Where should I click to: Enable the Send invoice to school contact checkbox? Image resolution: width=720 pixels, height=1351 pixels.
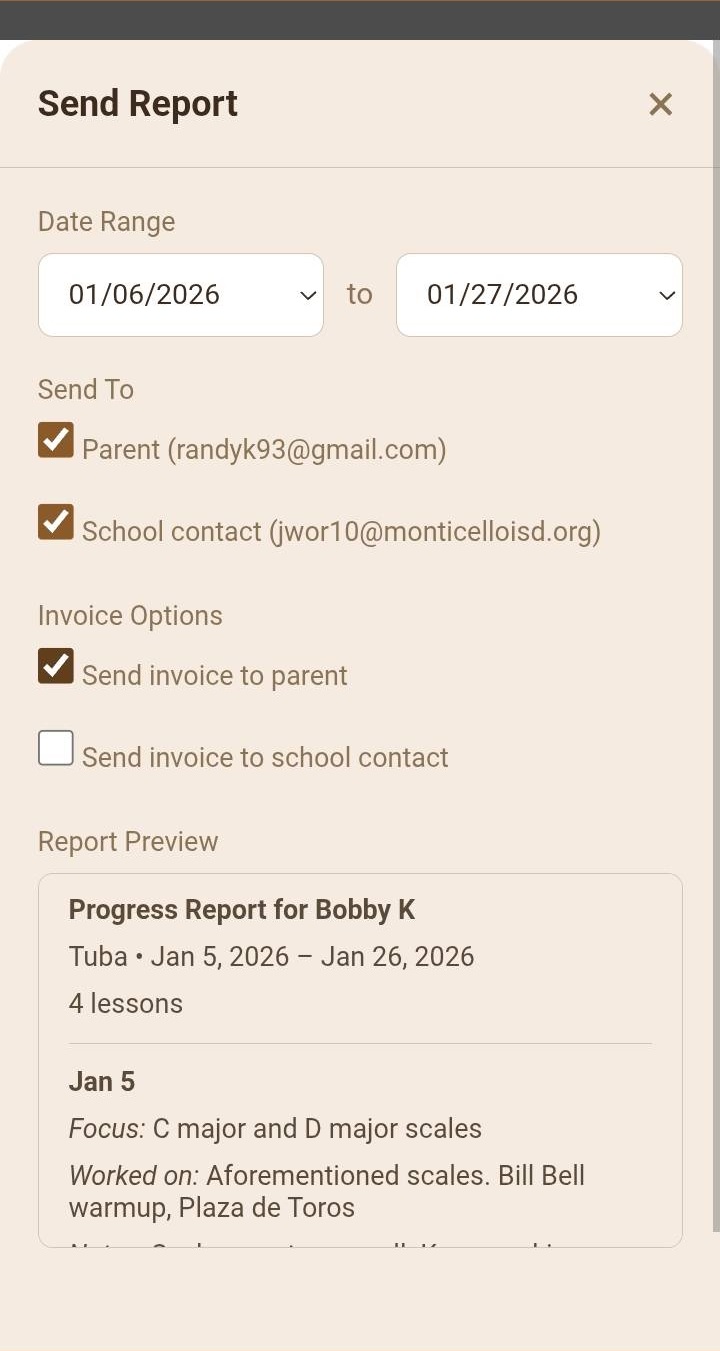point(56,748)
